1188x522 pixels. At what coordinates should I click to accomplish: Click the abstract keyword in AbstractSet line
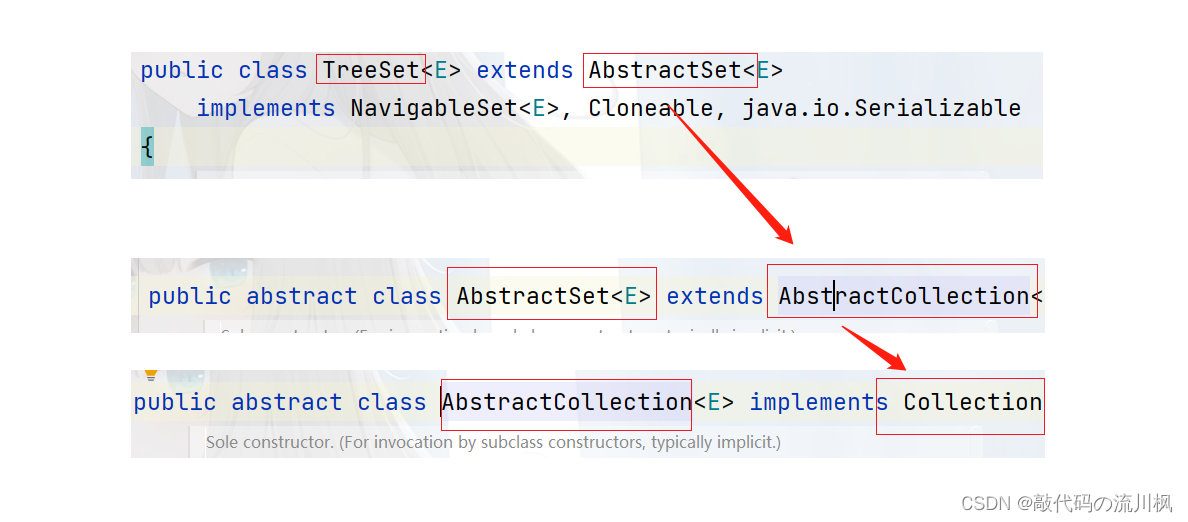(302, 295)
